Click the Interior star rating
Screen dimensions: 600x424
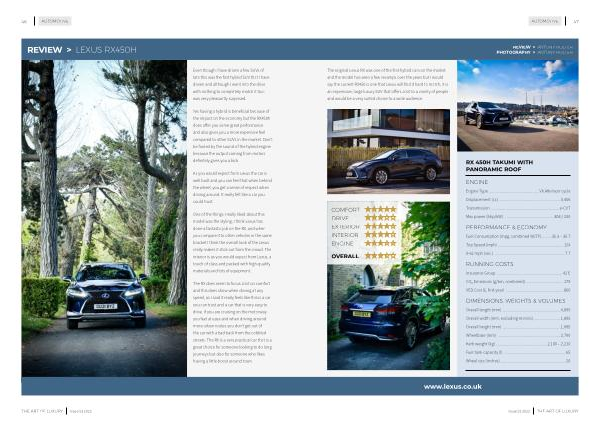click(x=380, y=235)
